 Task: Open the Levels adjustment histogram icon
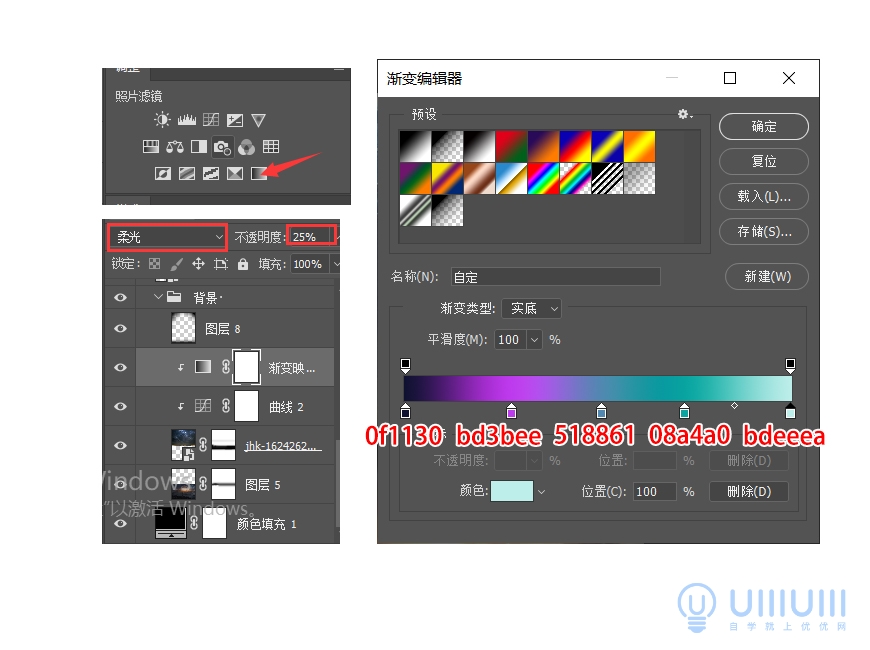point(186,119)
